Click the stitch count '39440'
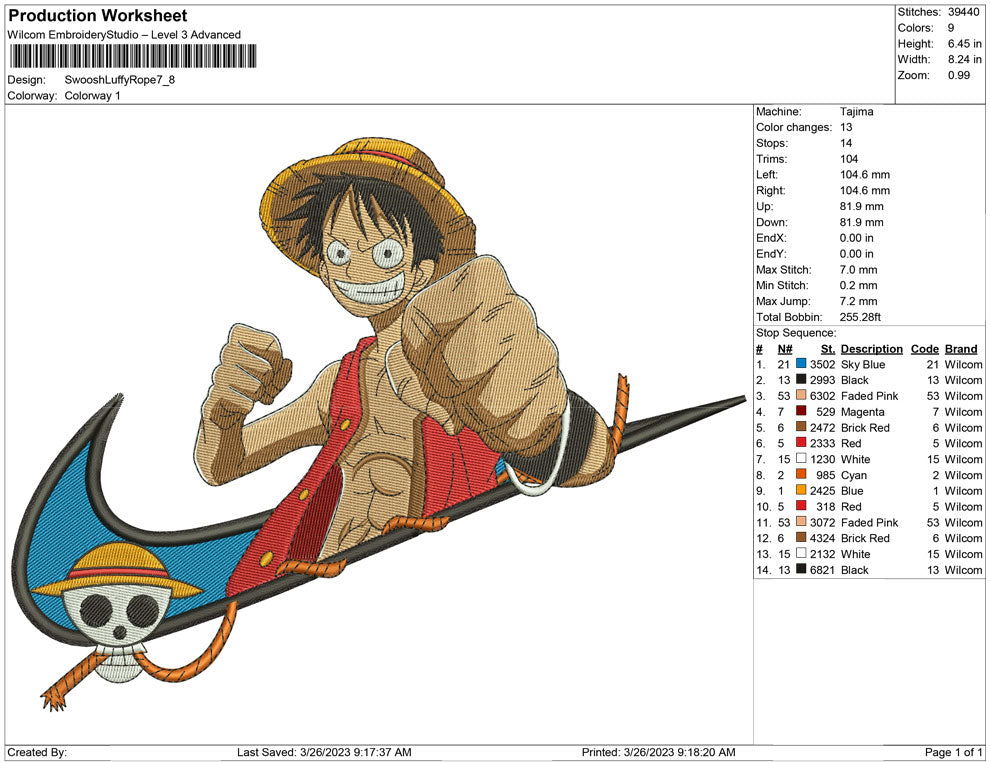 [963, 12]
